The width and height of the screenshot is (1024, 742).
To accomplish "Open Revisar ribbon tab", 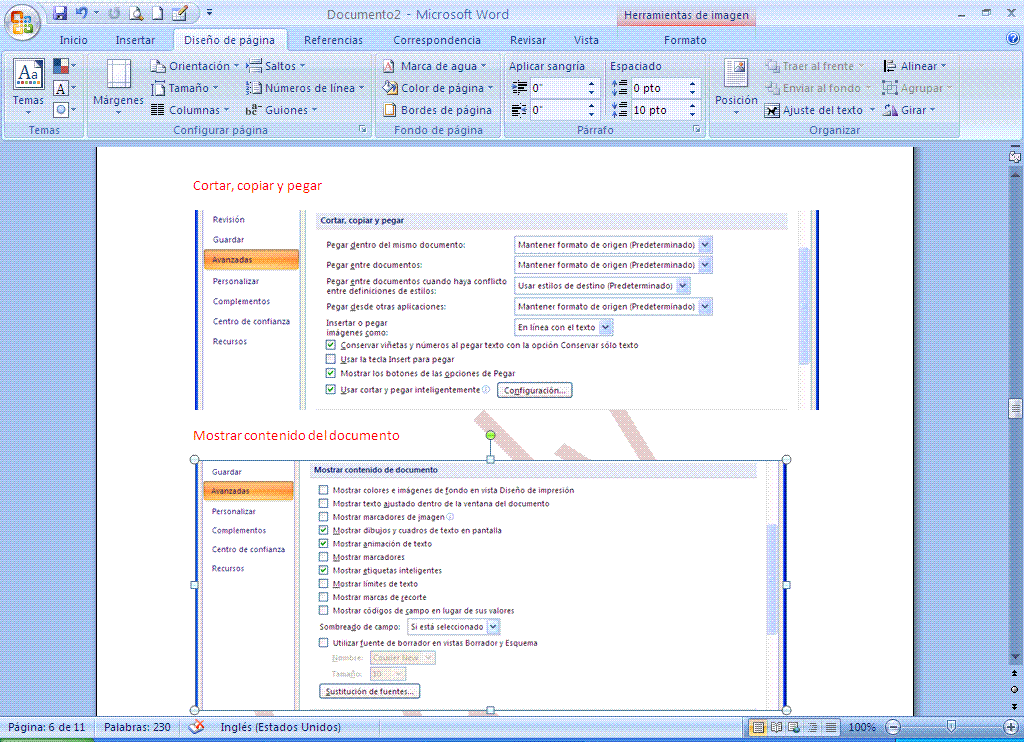I will tap(528, 40).
